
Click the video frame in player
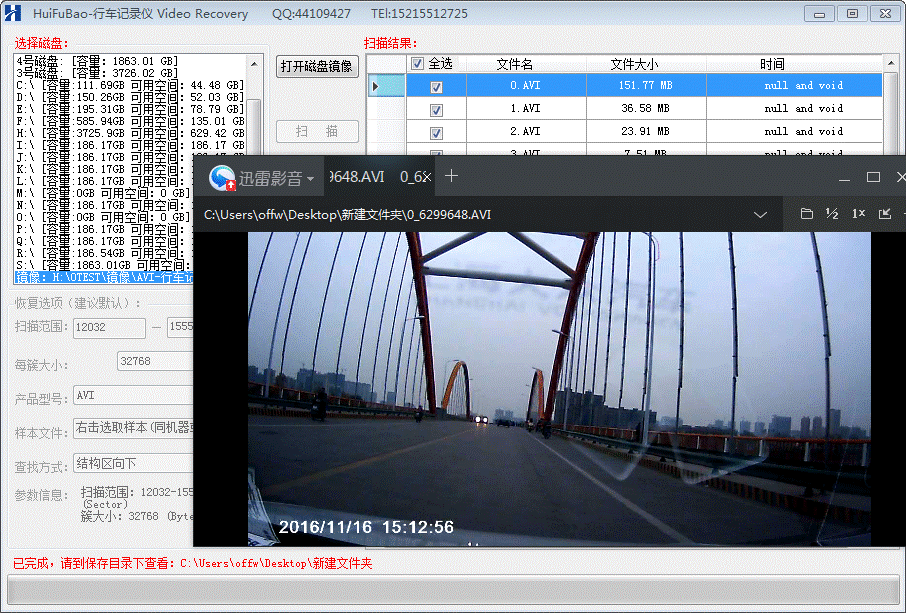(559, 389)
